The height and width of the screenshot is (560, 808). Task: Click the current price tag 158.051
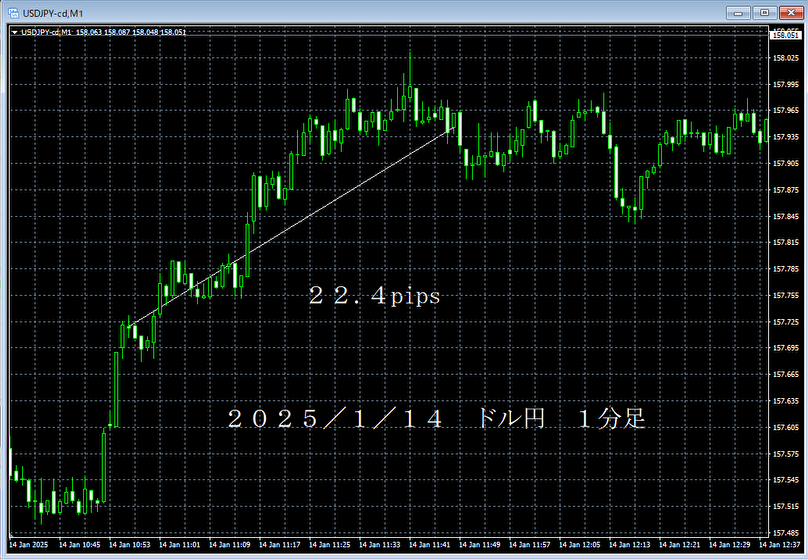785,35
